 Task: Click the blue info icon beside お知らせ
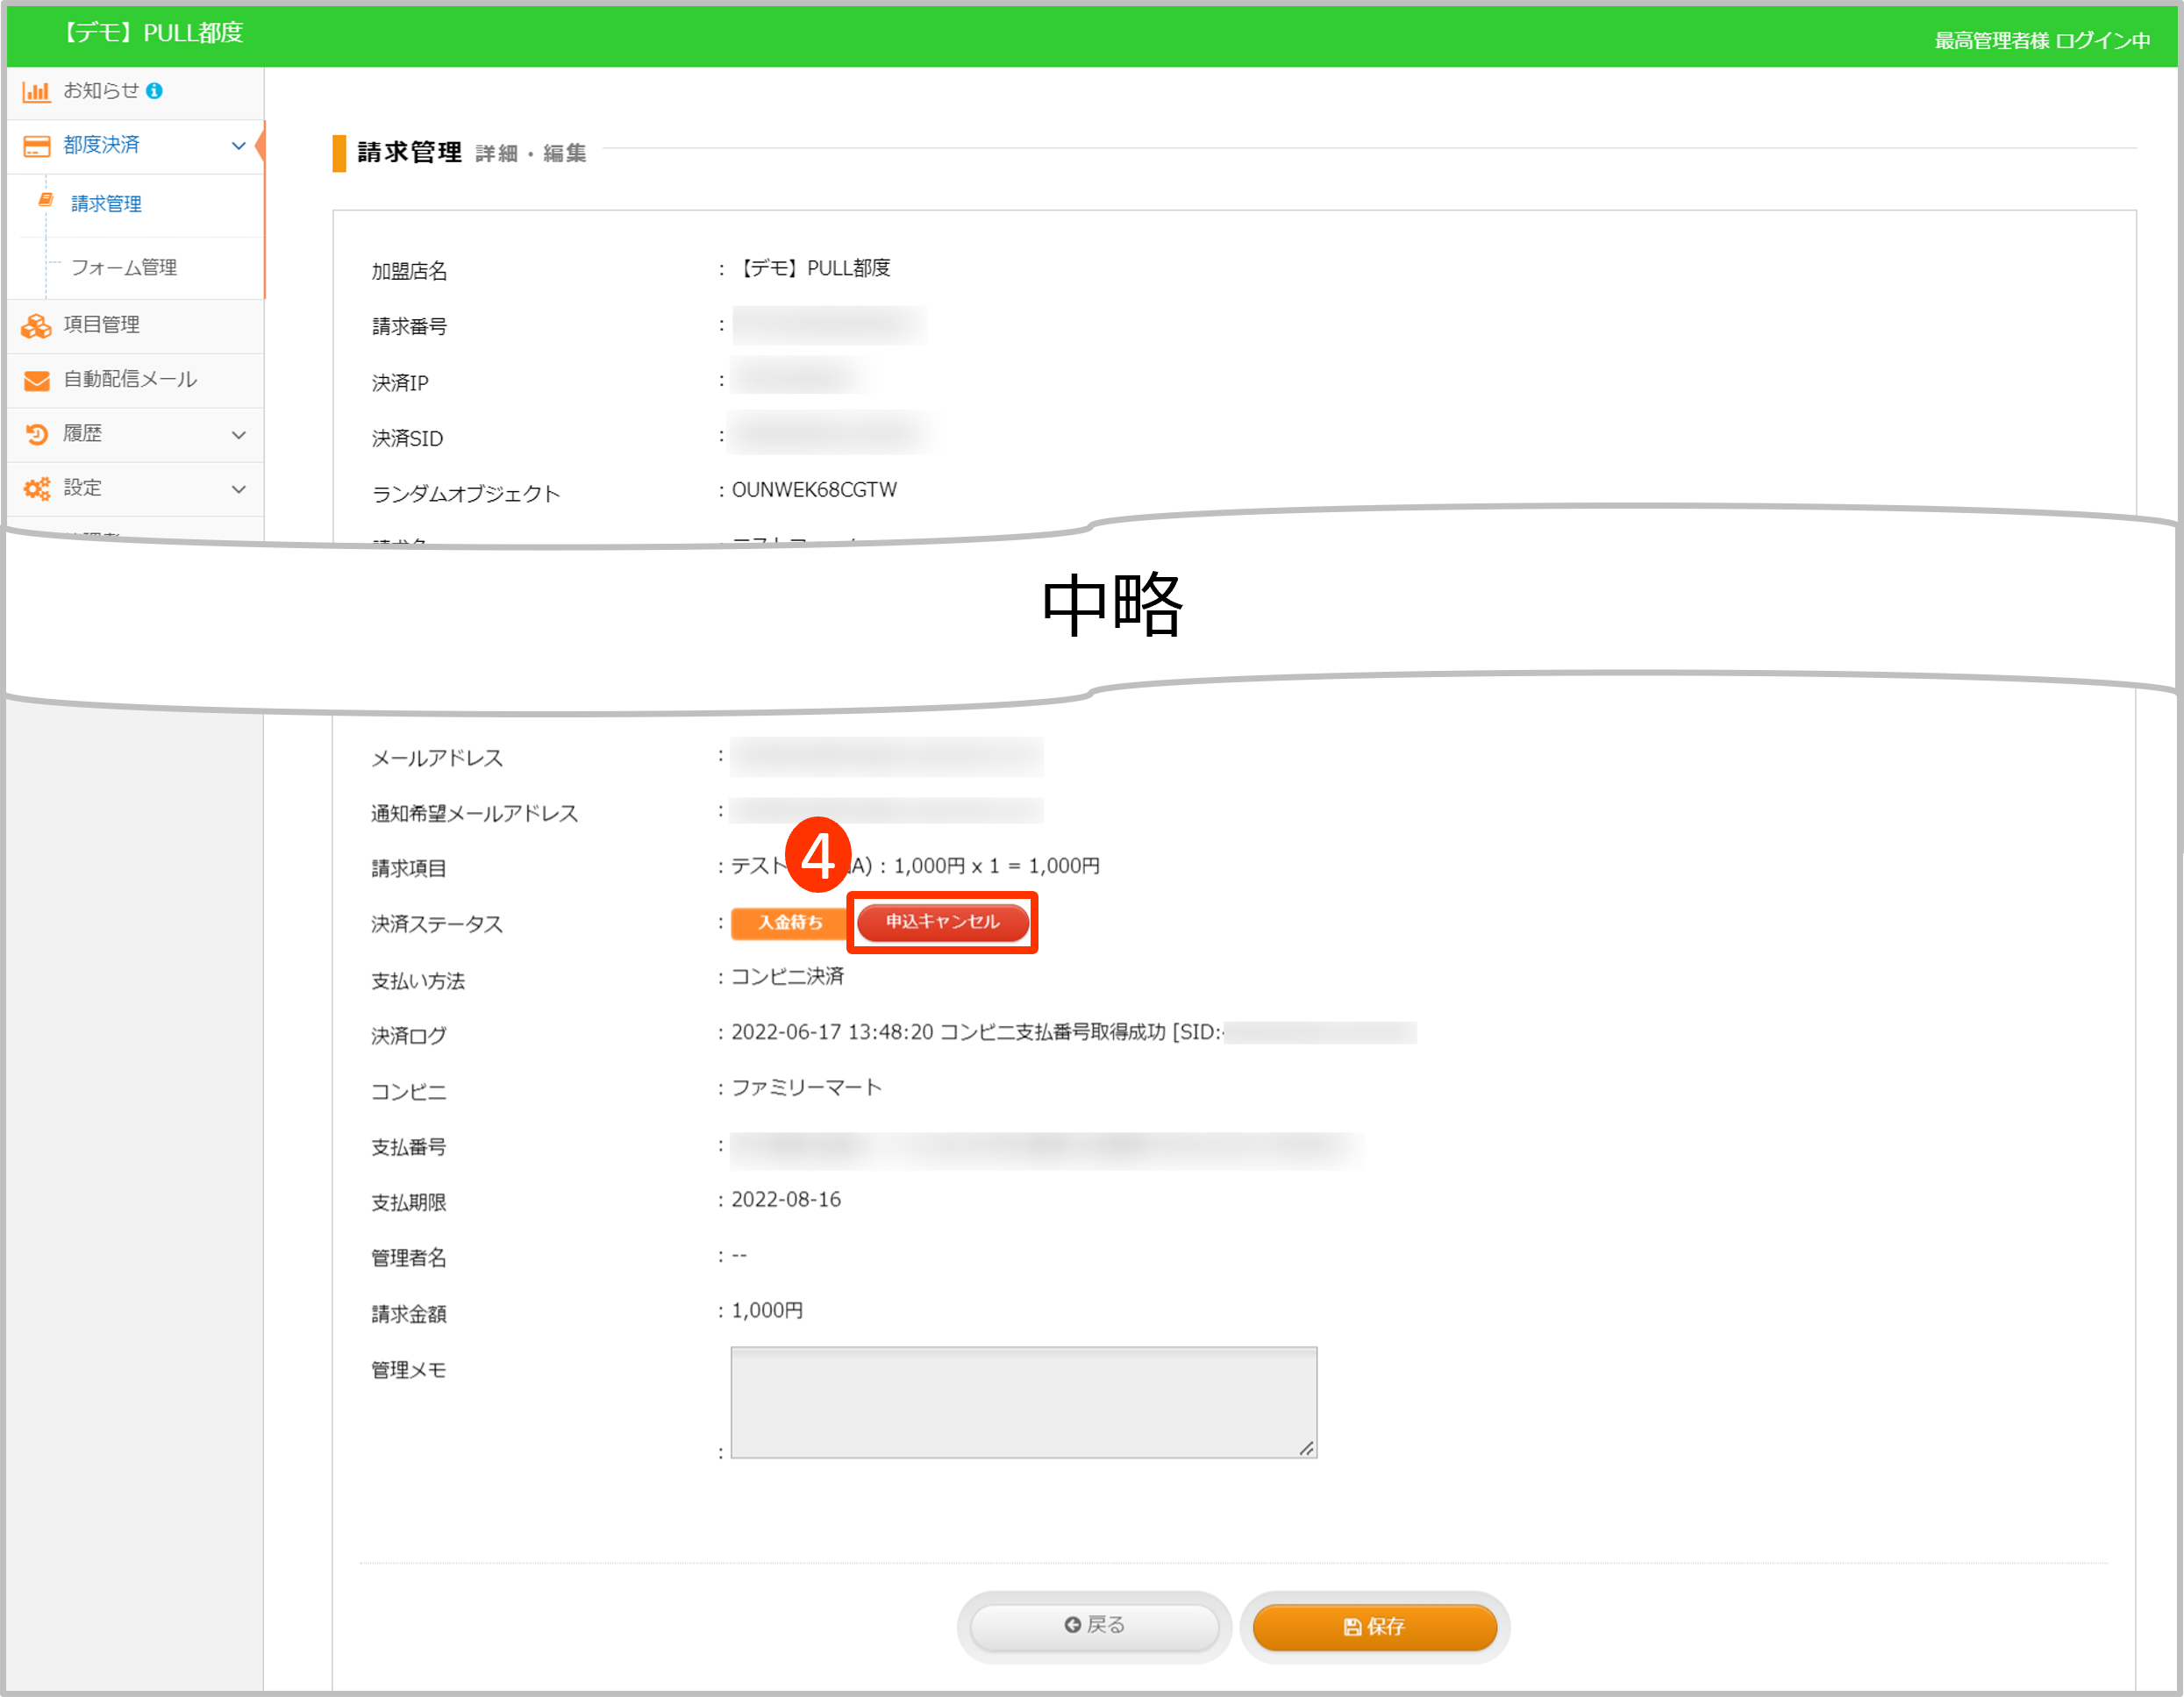point(154,91)
